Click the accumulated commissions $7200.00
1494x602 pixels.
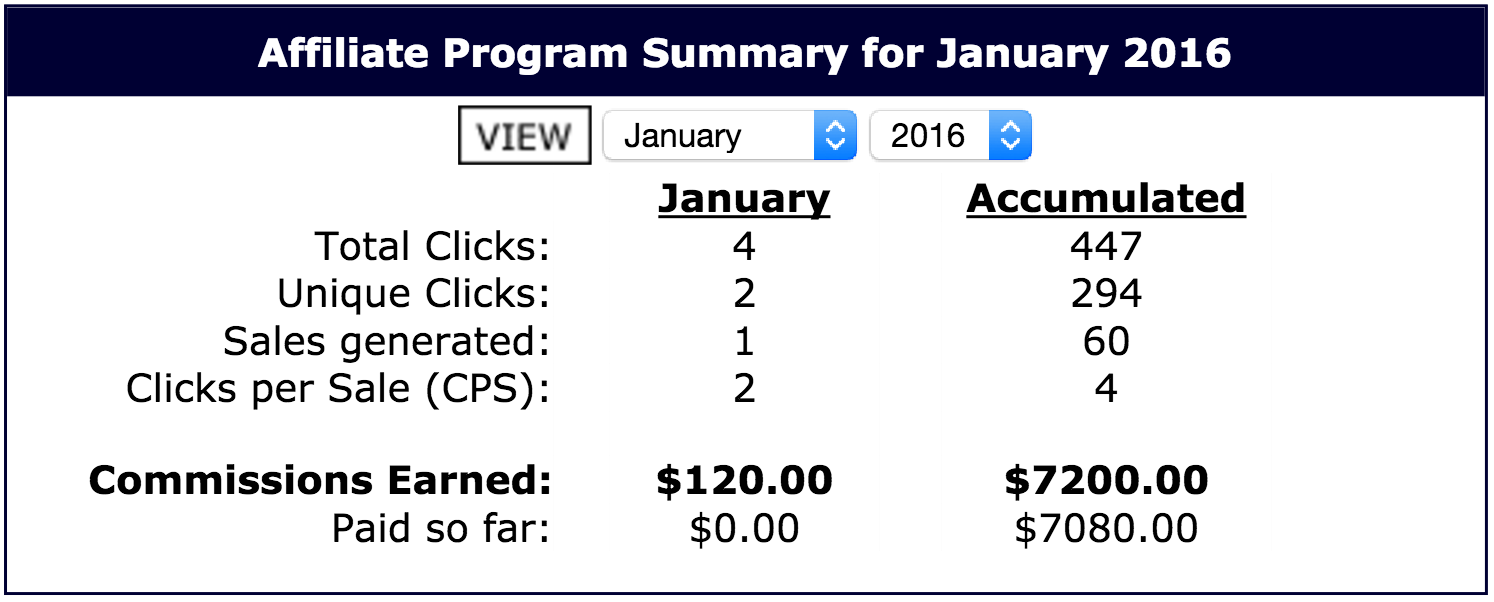tap(1106, 481)
